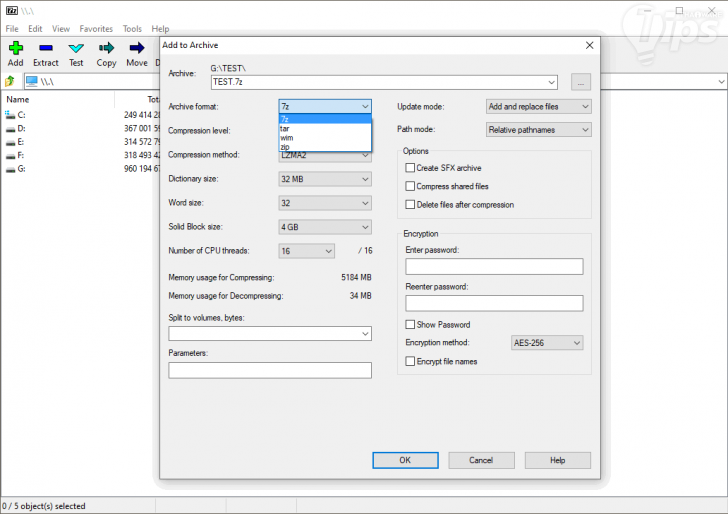Confirm with the OK button
Image resolution: width=728 pixels, height=514 pixels.
(405, 460)
